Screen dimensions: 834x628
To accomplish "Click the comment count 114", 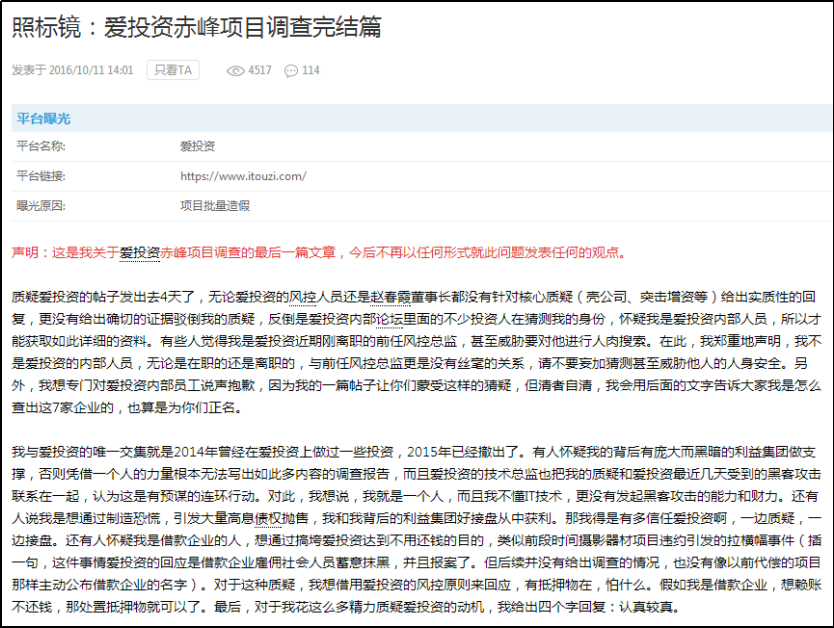I will tap(311, 70).
